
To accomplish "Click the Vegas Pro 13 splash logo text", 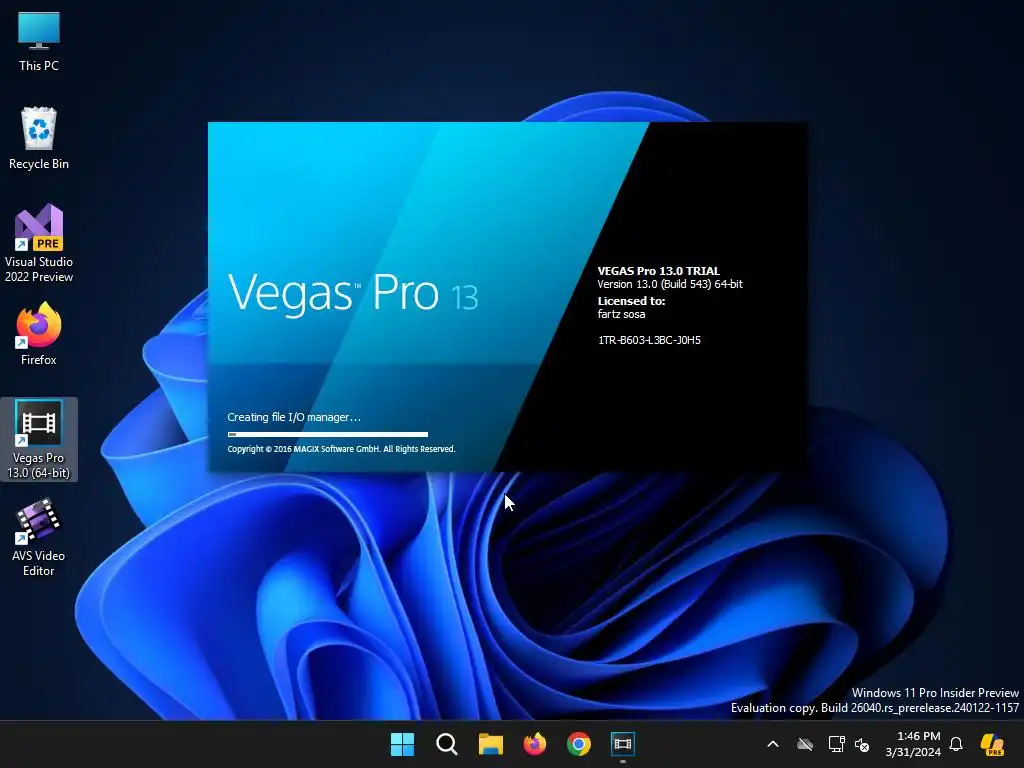I will (353, 293).
